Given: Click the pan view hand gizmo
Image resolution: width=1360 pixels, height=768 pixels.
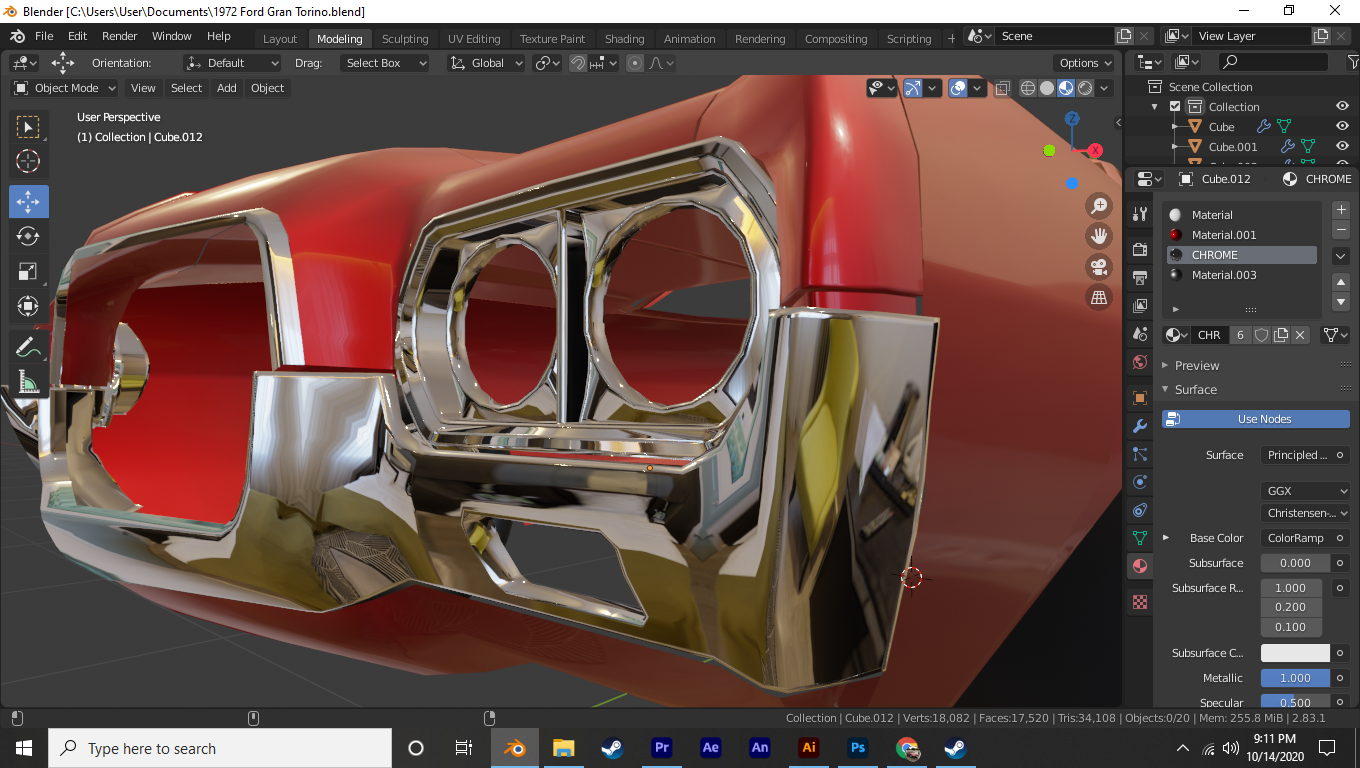Looking at the screenshot, I should pyautogui.click(x=1099, y=236).
